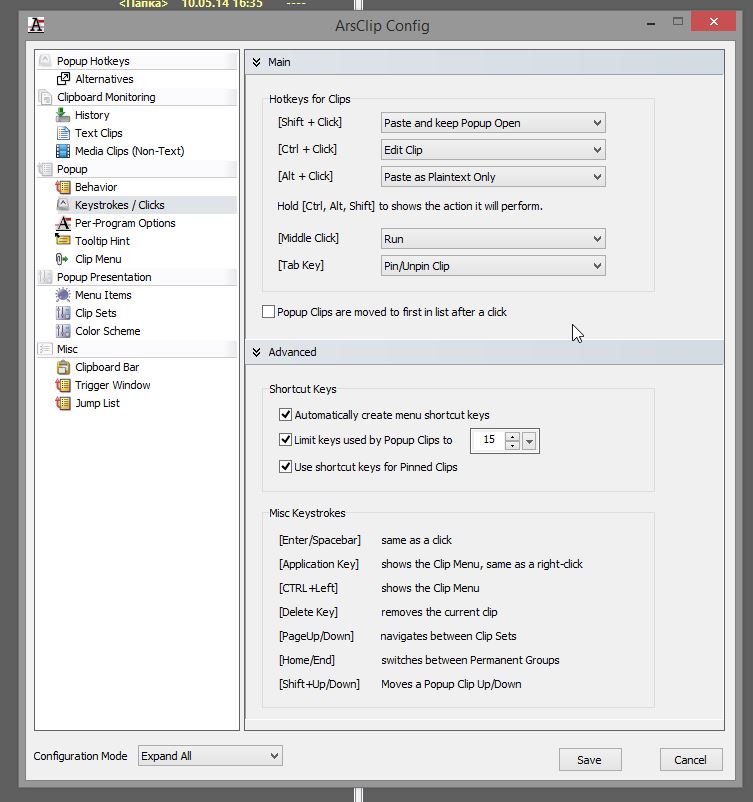The width and height of the screenshot is (753, 802).
Task: Click the [Delete Key] keystroke label
Action: click(308, 612)
